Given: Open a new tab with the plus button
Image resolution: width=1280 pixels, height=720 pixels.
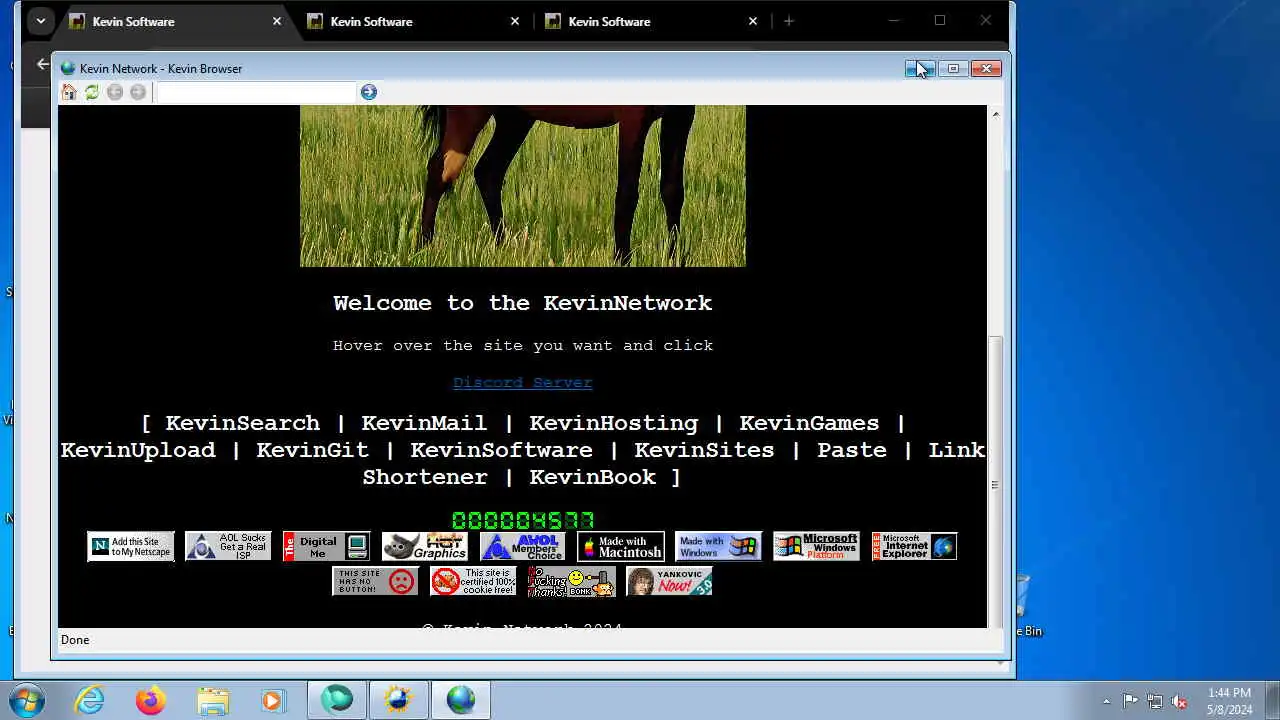Looking at the screenshot, I should [x=789, y=21].
